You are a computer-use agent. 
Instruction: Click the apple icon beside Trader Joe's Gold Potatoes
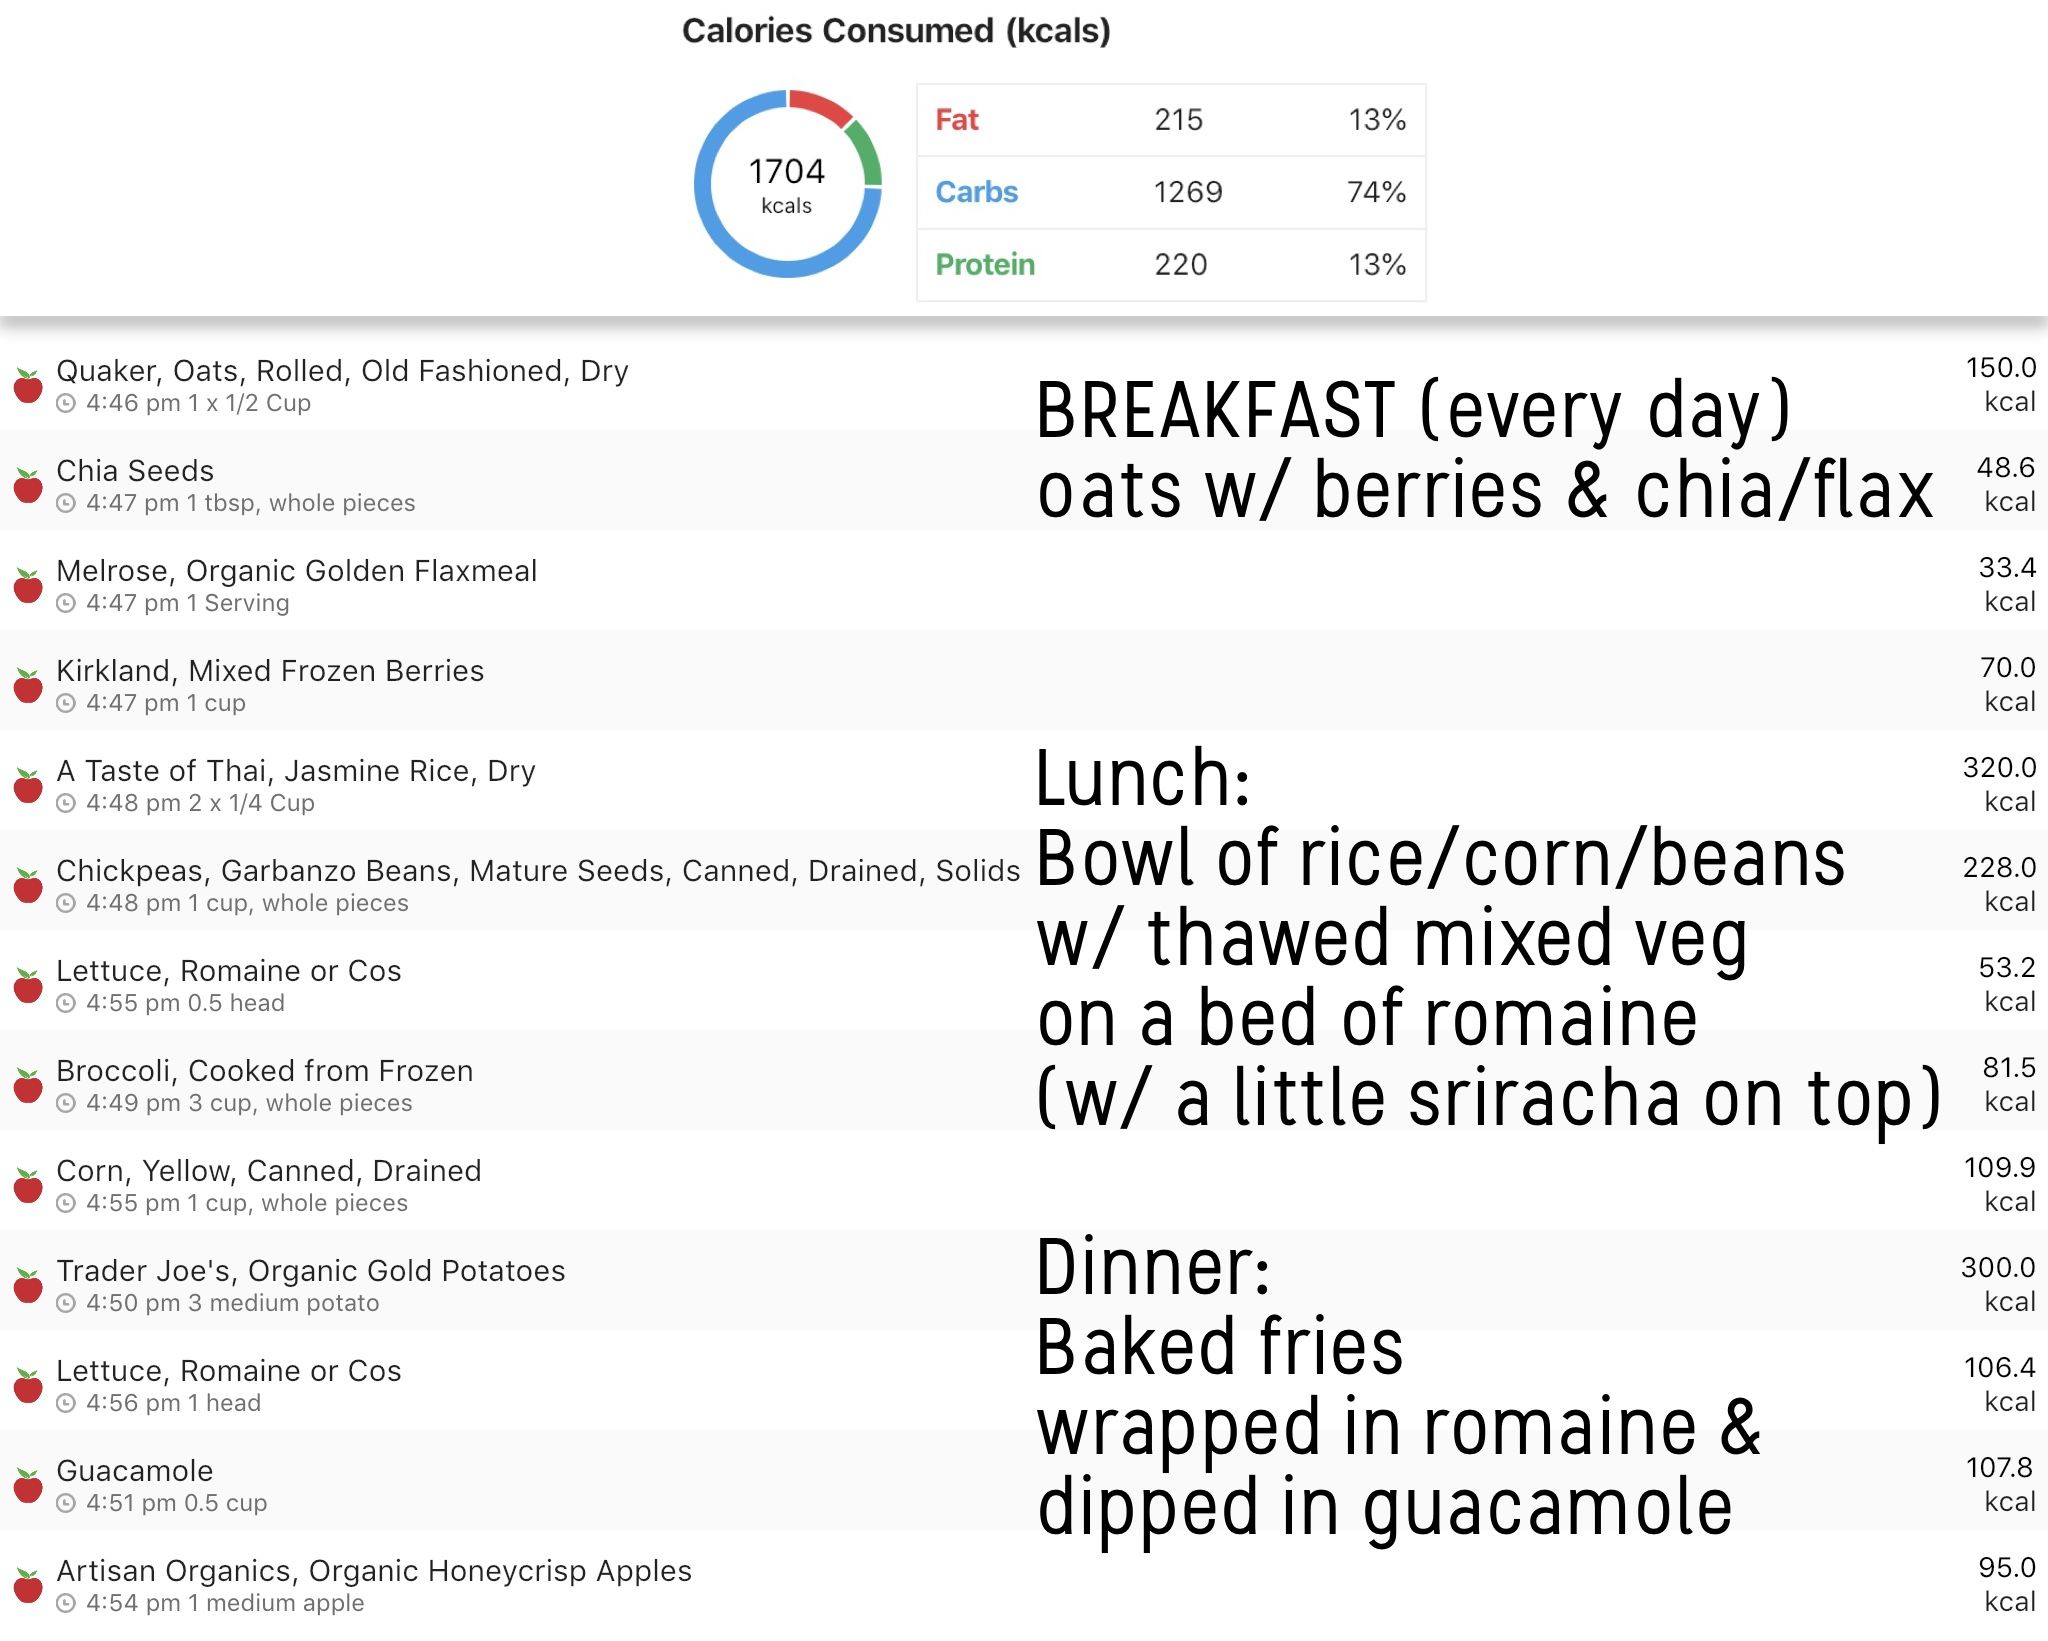pyautogui.click(x=27, y=1285)
